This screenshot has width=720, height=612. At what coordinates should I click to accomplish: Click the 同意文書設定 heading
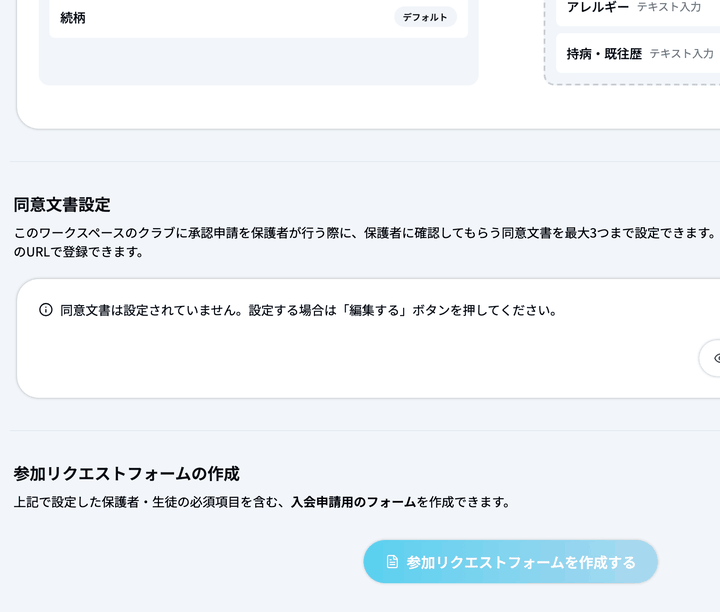coord(62,204)
